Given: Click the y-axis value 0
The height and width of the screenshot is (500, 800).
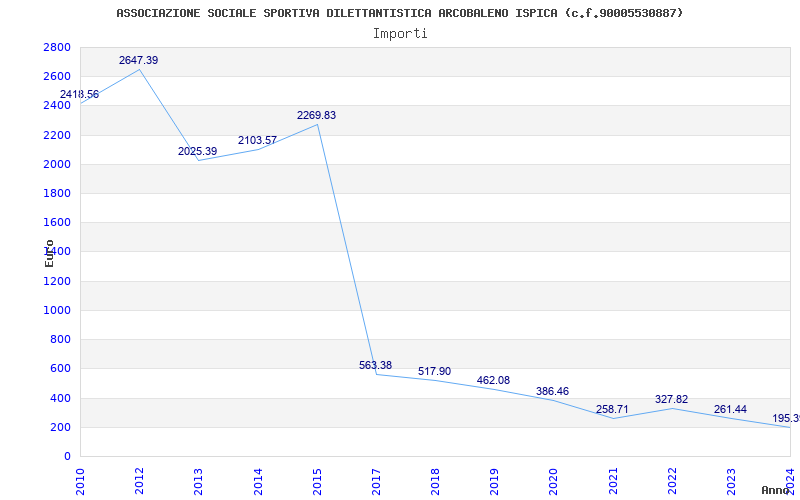Looking at the screenshot, I should coord(67,456).
